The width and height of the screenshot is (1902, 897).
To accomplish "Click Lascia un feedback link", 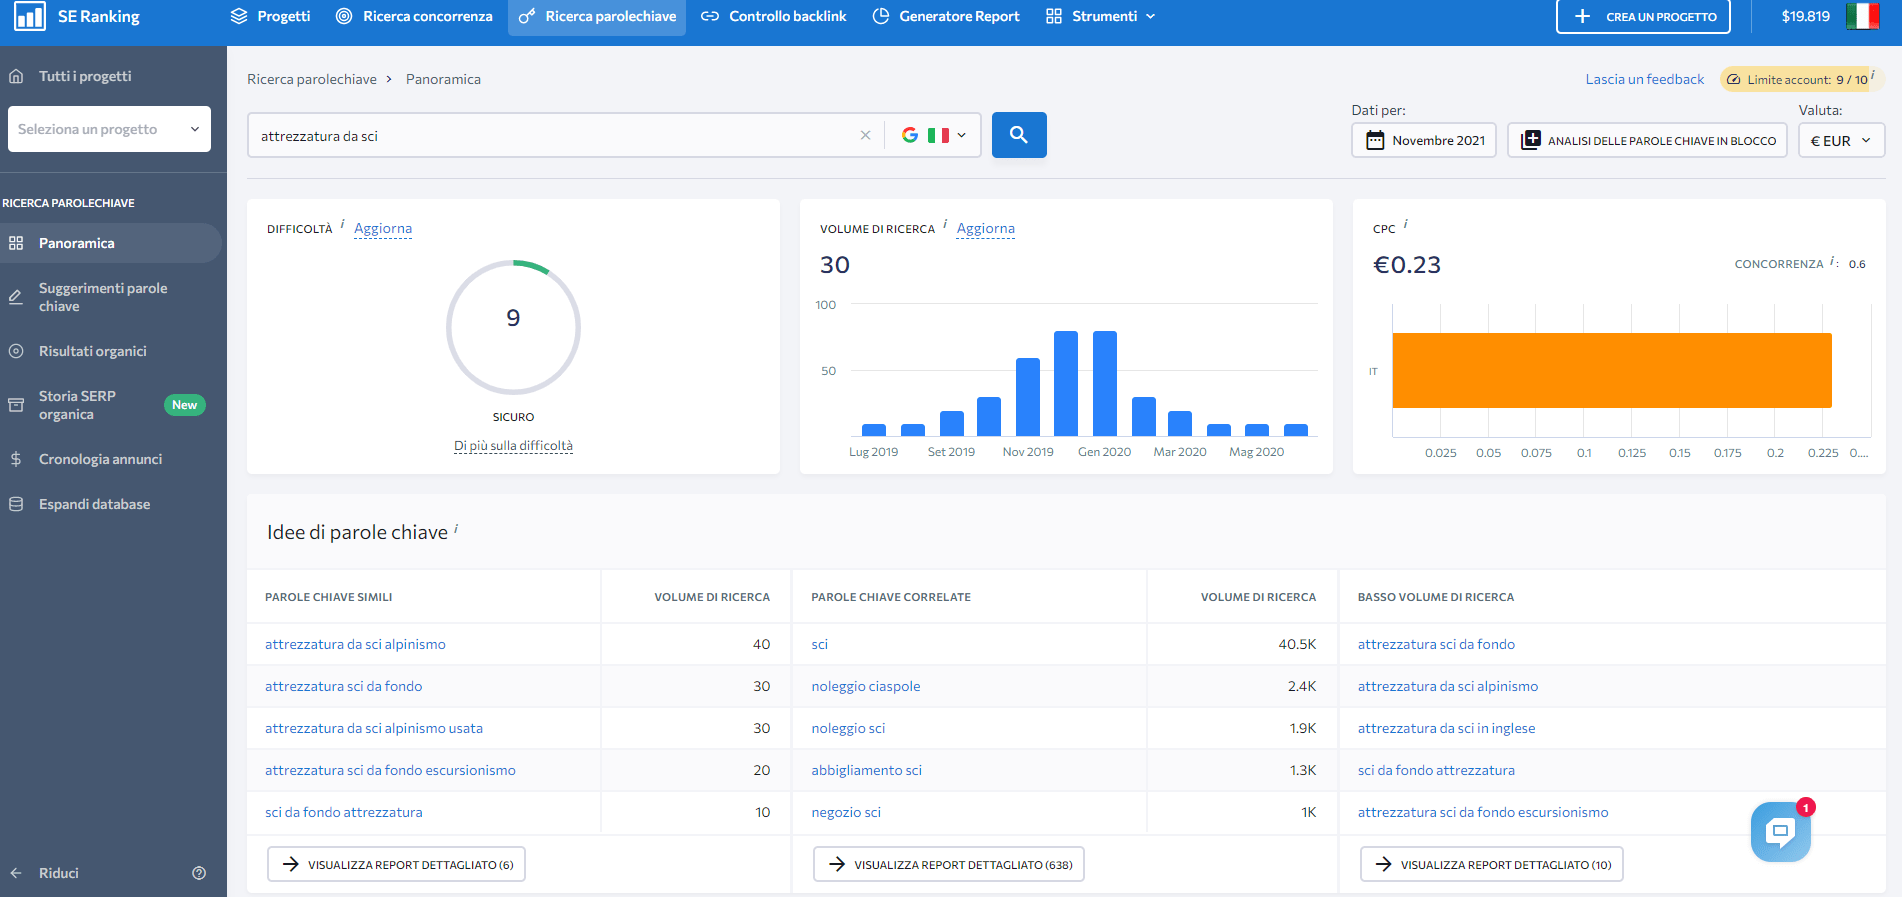I will [1644, 79].
